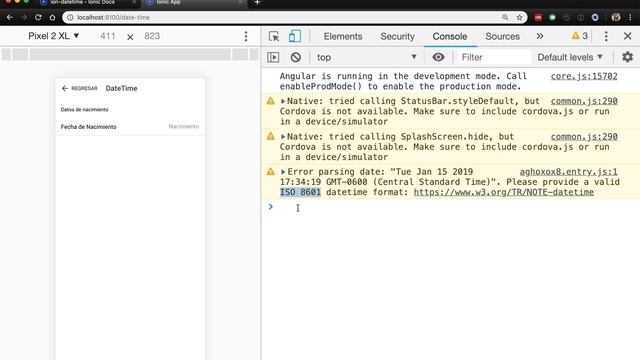This screenshot has width=640, height=360.
Task: Reload the page
Action: [x=38, y=18]
